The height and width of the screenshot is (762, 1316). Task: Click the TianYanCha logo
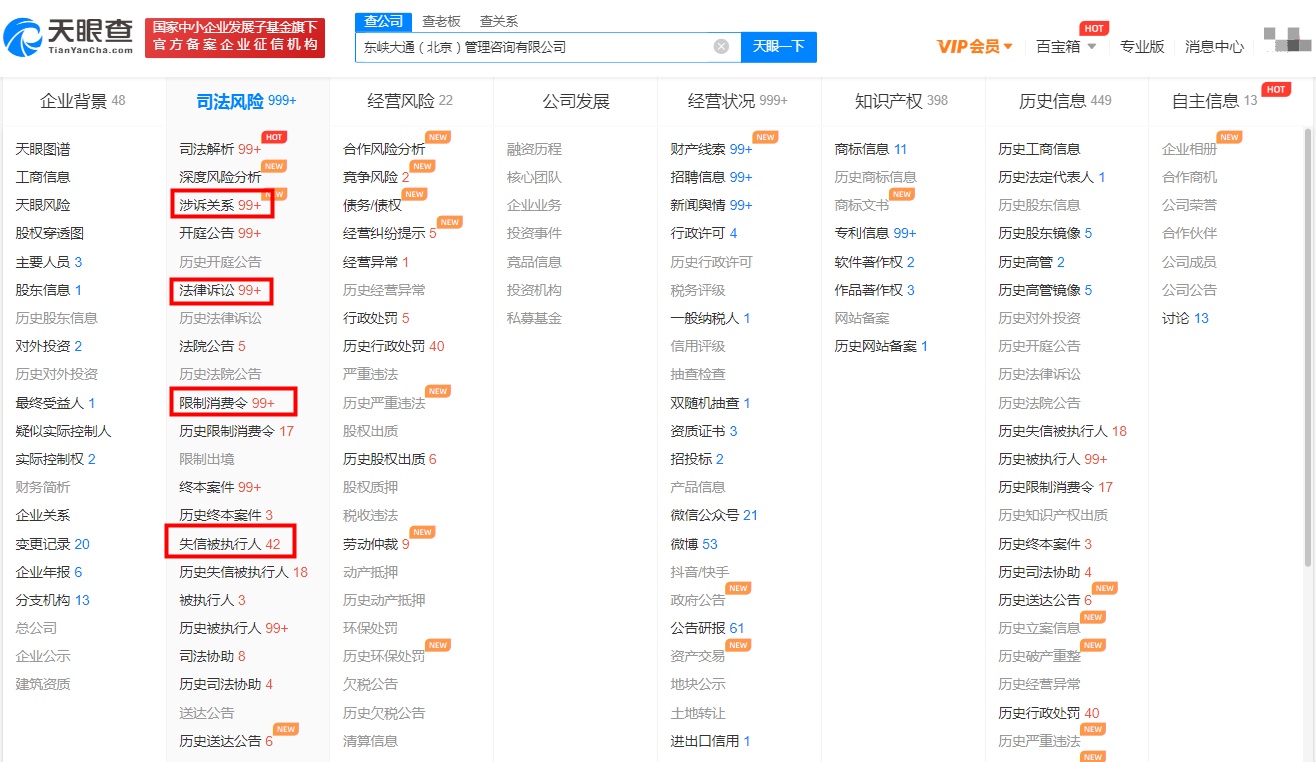click(68, 38)
